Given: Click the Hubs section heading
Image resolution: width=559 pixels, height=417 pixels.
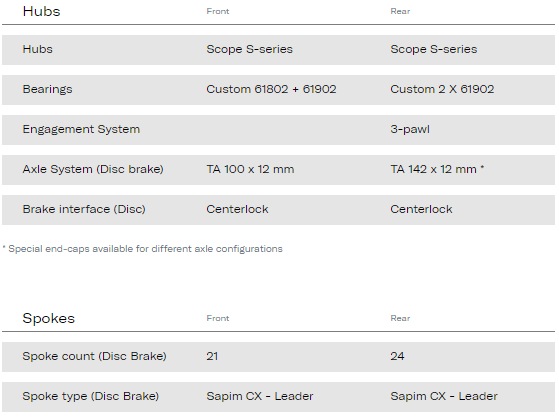Looking at the screenshot, I should click(x=41, y=11).
